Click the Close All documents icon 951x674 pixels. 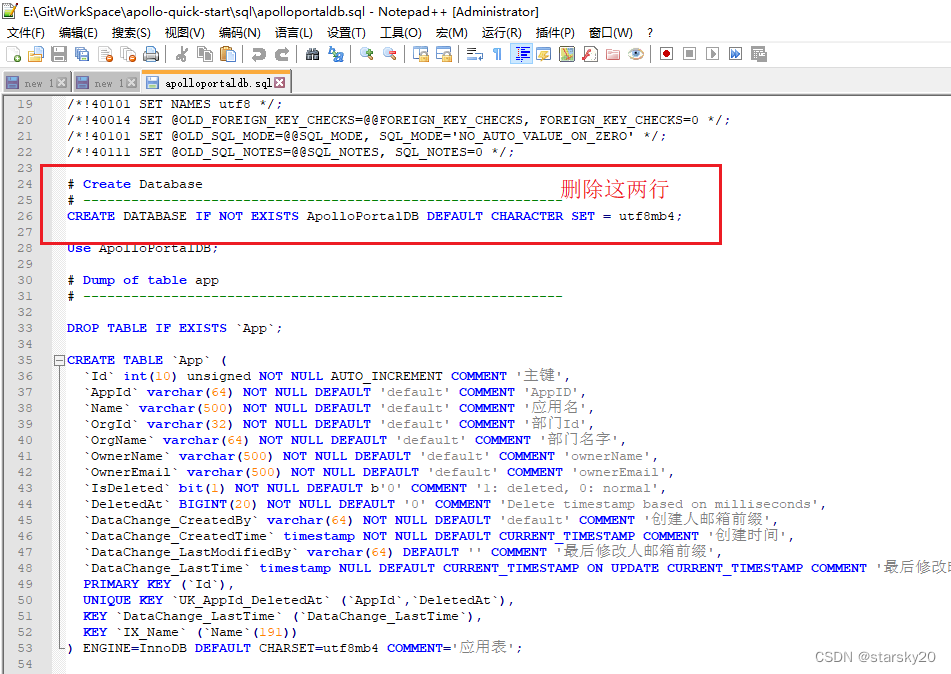pos(128,55)
